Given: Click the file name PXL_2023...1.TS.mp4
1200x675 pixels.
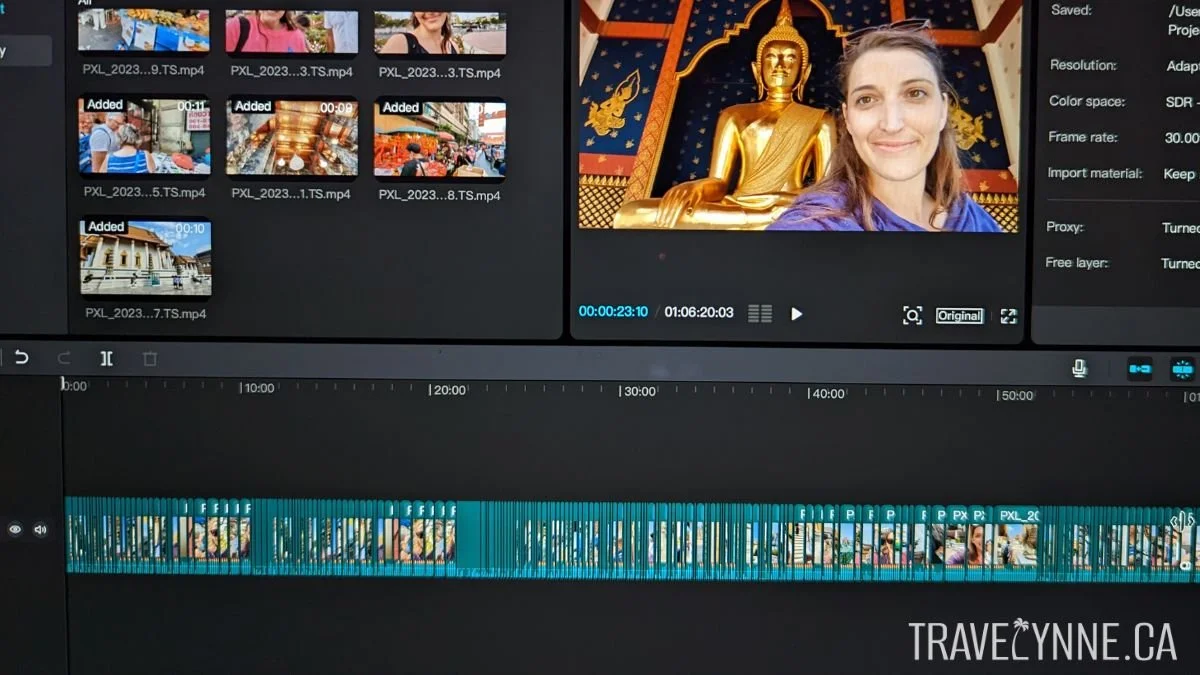Looking at the screenshot, I should pyautogui.click(x=291, y=194).
